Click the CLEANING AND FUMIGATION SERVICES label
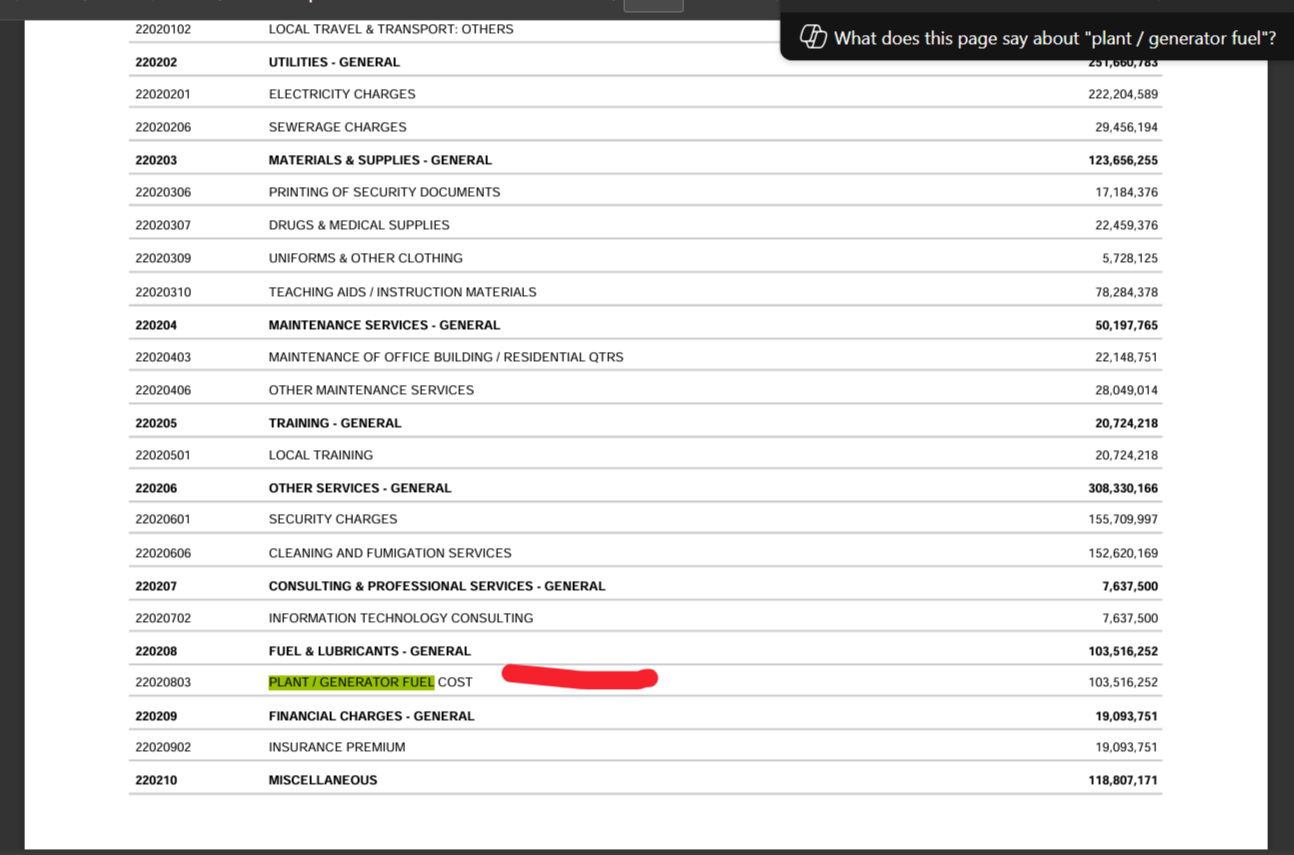The width and height of the screenshot is (1294, 855). [390, 553]
